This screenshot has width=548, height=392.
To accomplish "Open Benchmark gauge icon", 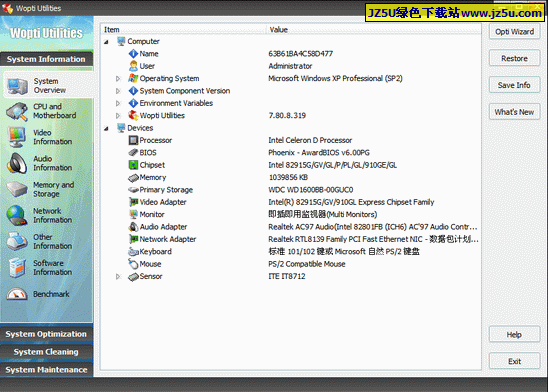I will click(17, 294).
